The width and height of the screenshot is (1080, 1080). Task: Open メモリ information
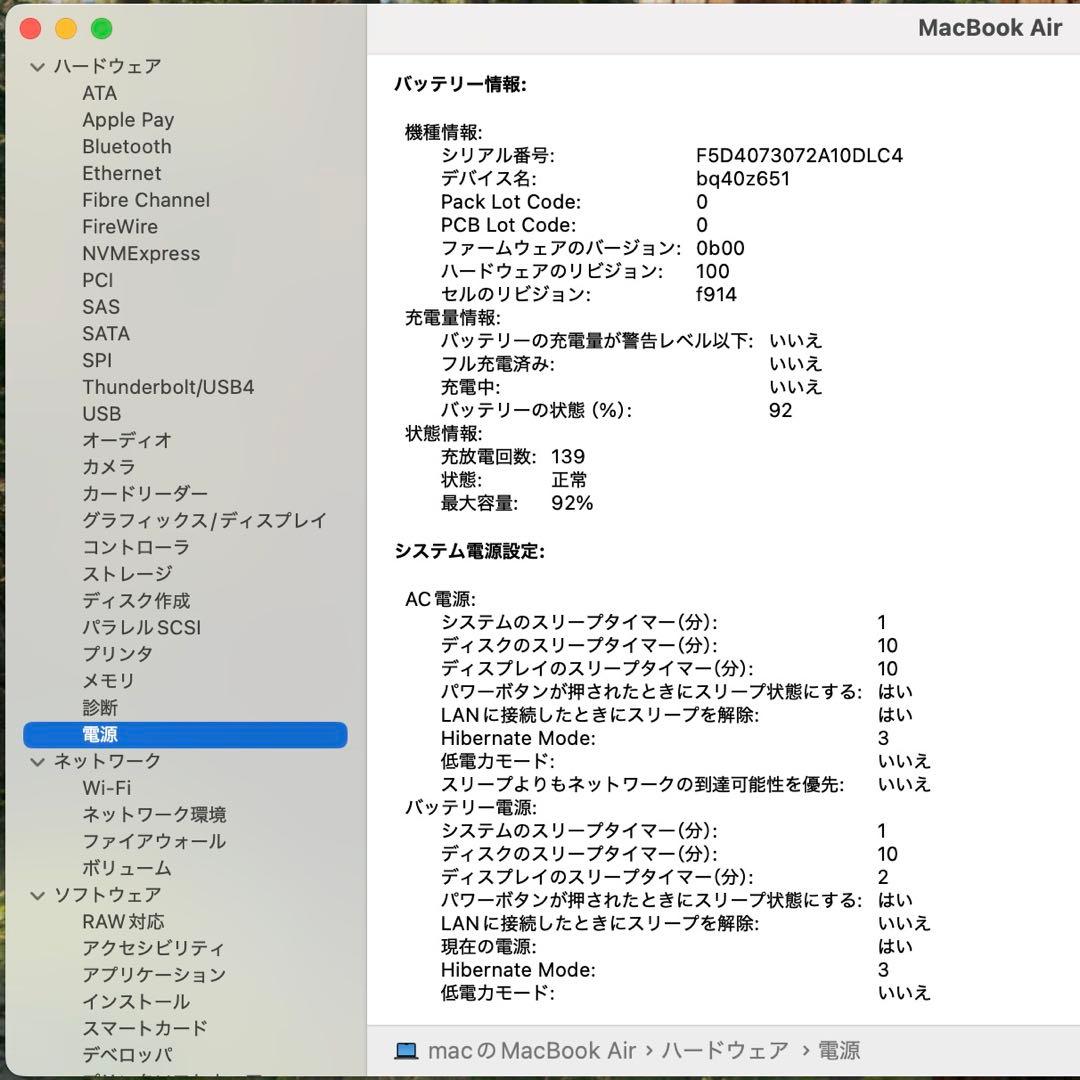(110, 680)
